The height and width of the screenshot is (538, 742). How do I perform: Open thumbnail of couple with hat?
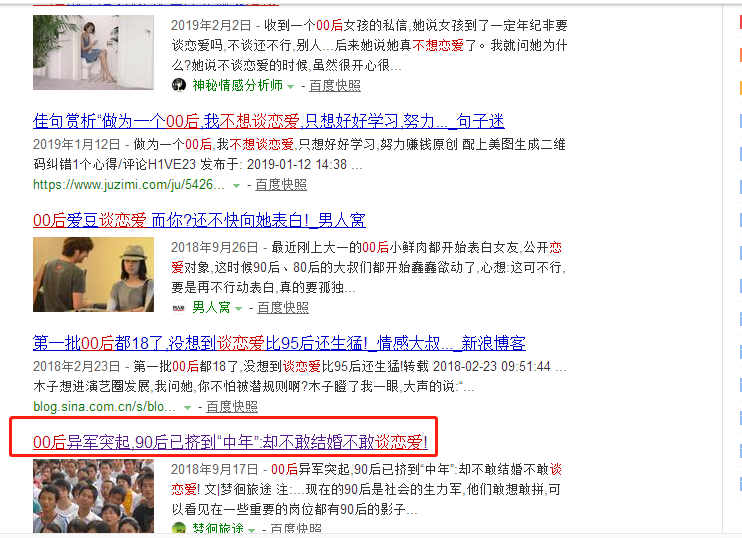click(x=93, y=274)
